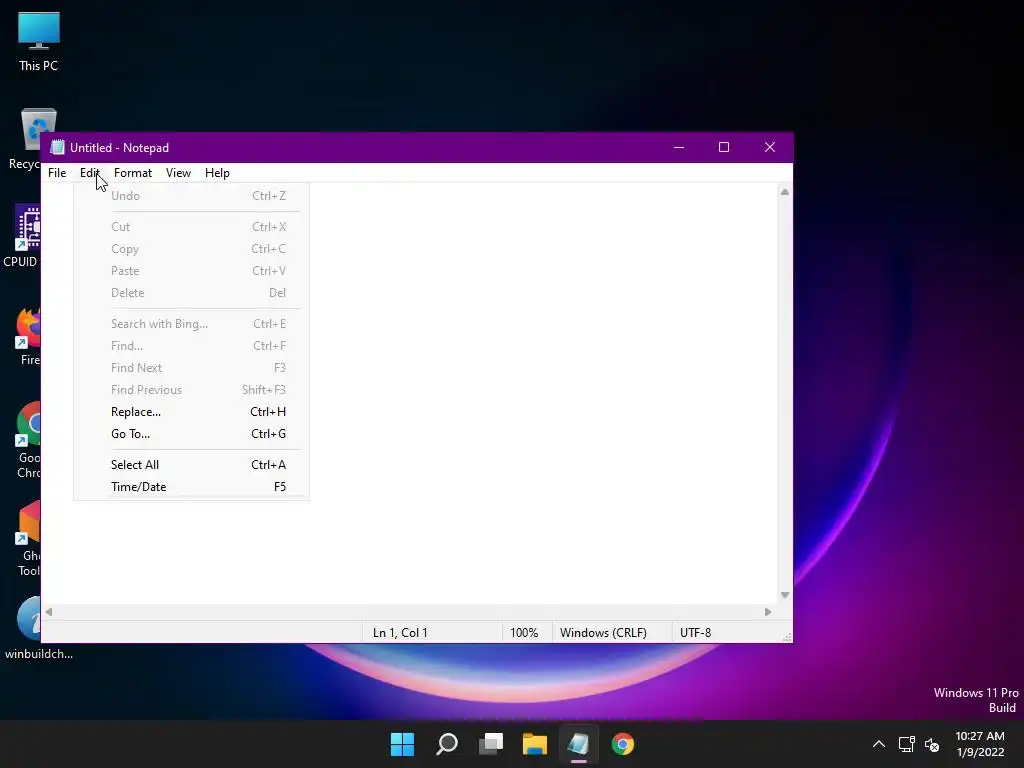This screenshot has width=1024, height=768.
Task: Maximize the Notepad window
Action: click(x=724, y=148)
